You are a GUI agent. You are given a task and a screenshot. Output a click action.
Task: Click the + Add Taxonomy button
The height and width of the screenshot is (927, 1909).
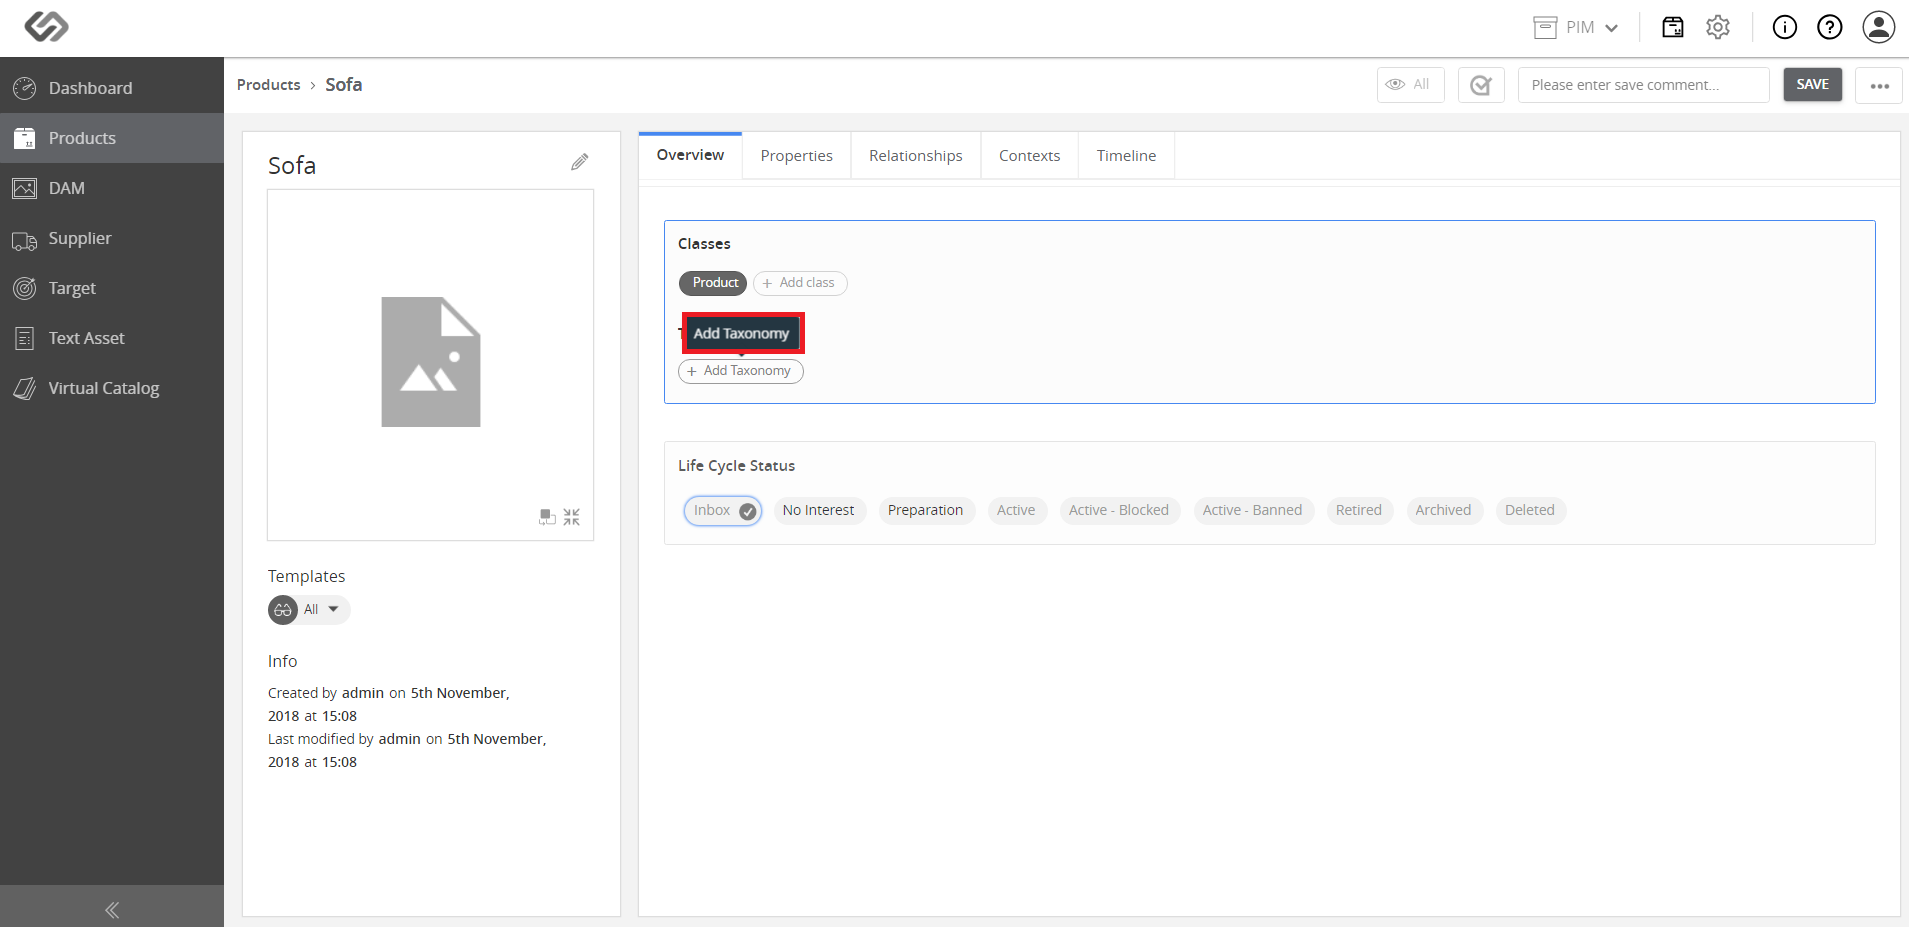741,371
